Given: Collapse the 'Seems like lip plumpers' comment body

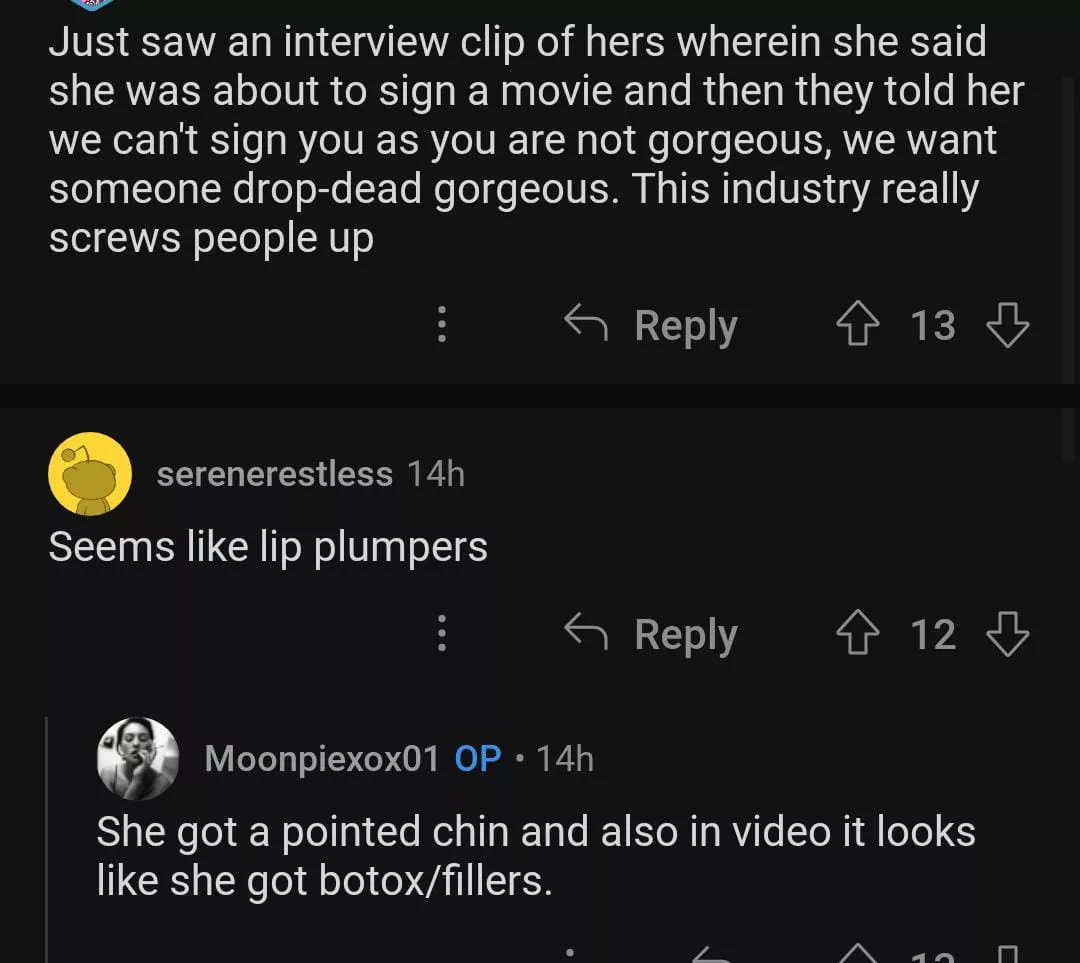Looking at the screenshot, I should point(268,547).
